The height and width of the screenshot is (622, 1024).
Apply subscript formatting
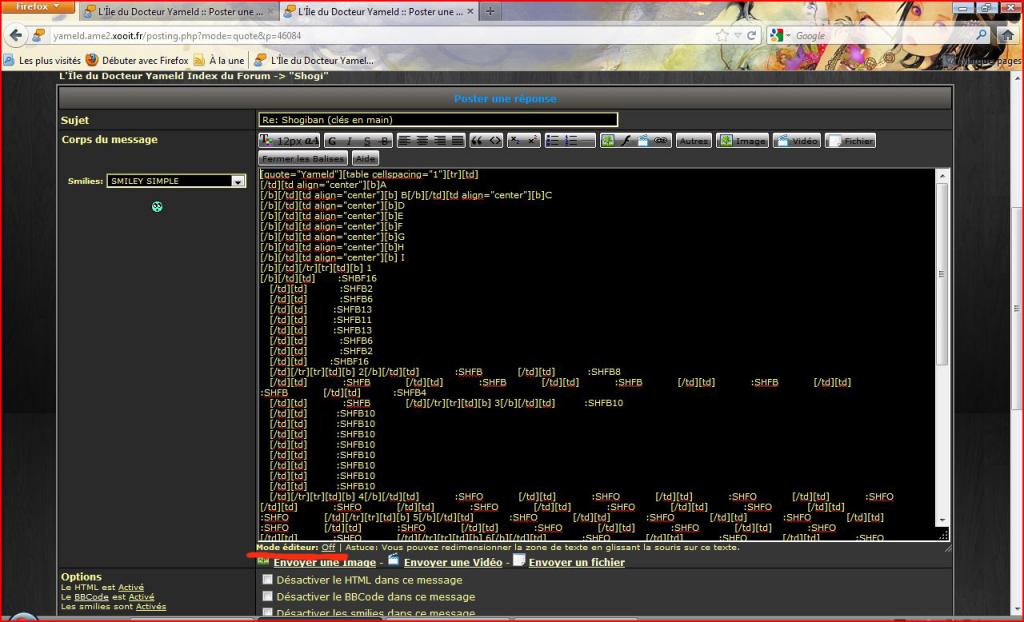(x=515, y=140)
